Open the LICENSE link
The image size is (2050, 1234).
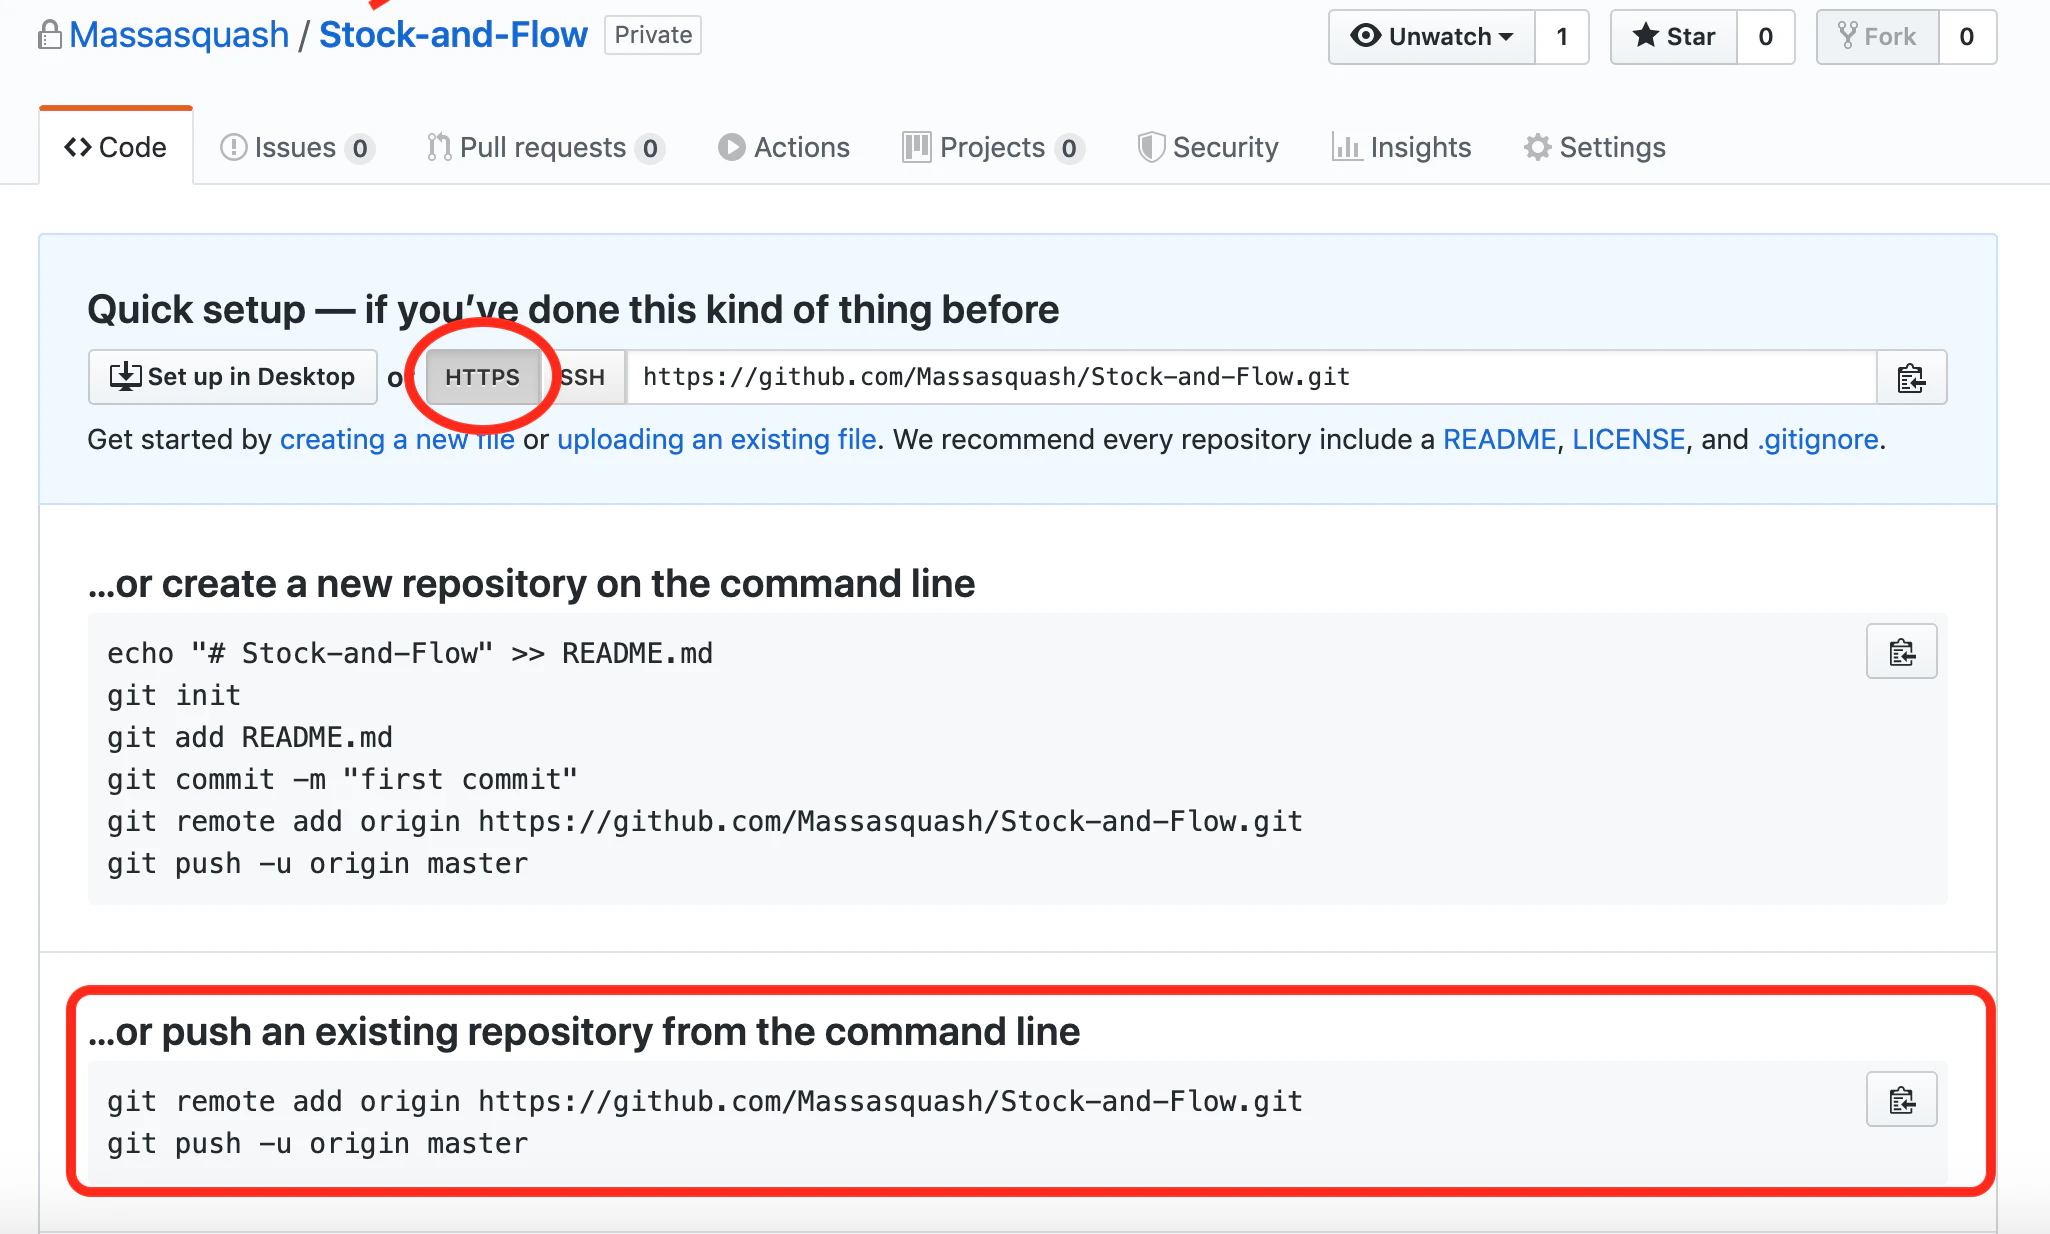1628,440
